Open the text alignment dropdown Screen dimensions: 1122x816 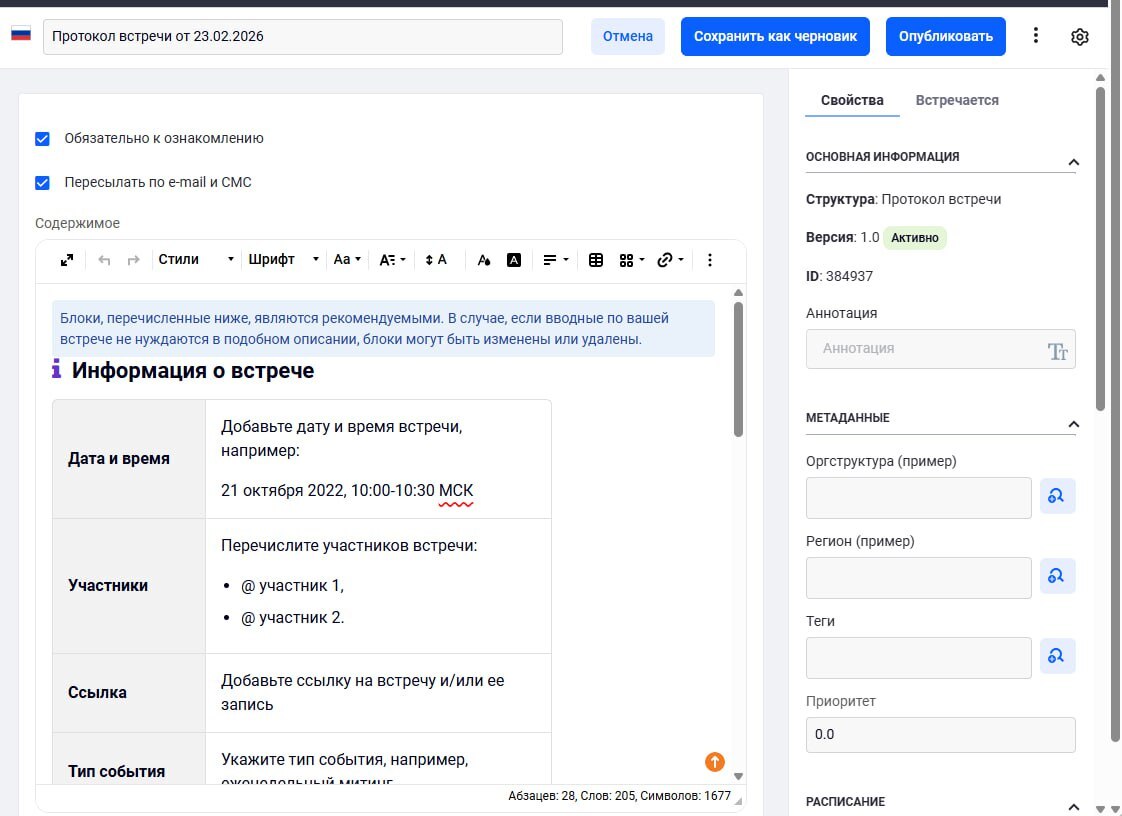click(555, 260)
